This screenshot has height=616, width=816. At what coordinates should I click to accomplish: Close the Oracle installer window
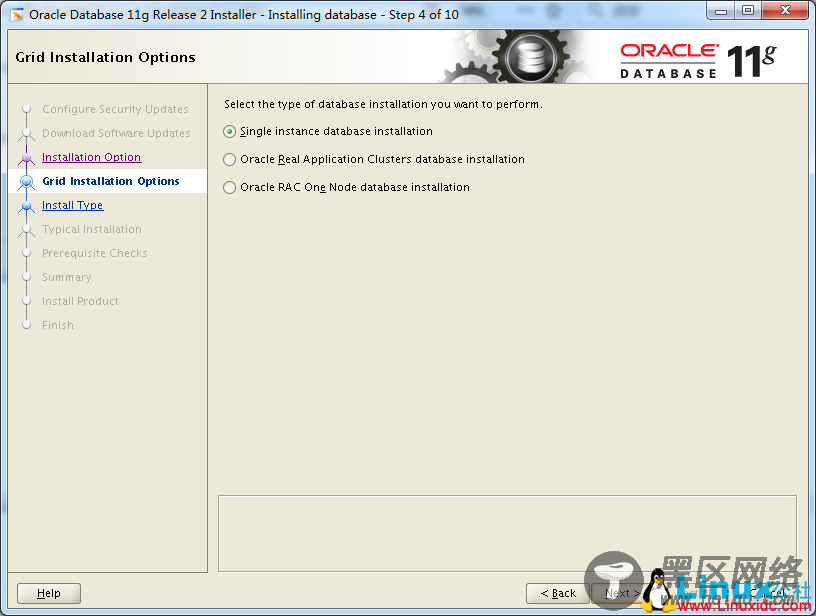[786, 11]
